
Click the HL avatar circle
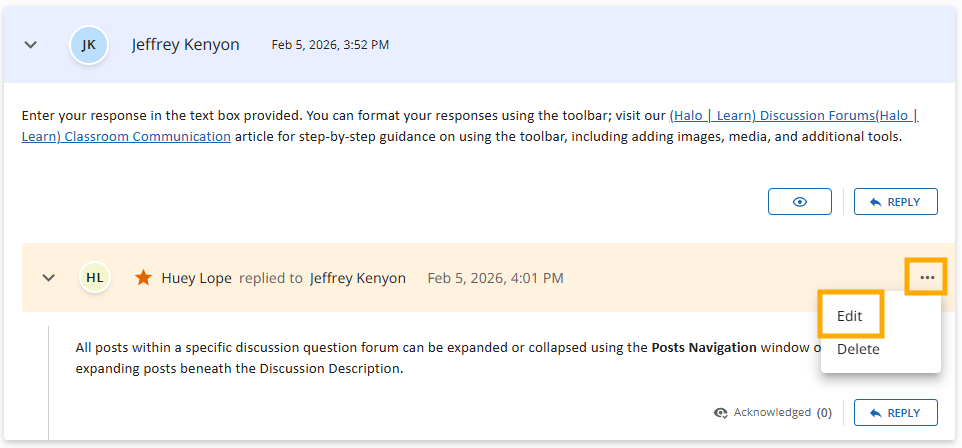95,277
